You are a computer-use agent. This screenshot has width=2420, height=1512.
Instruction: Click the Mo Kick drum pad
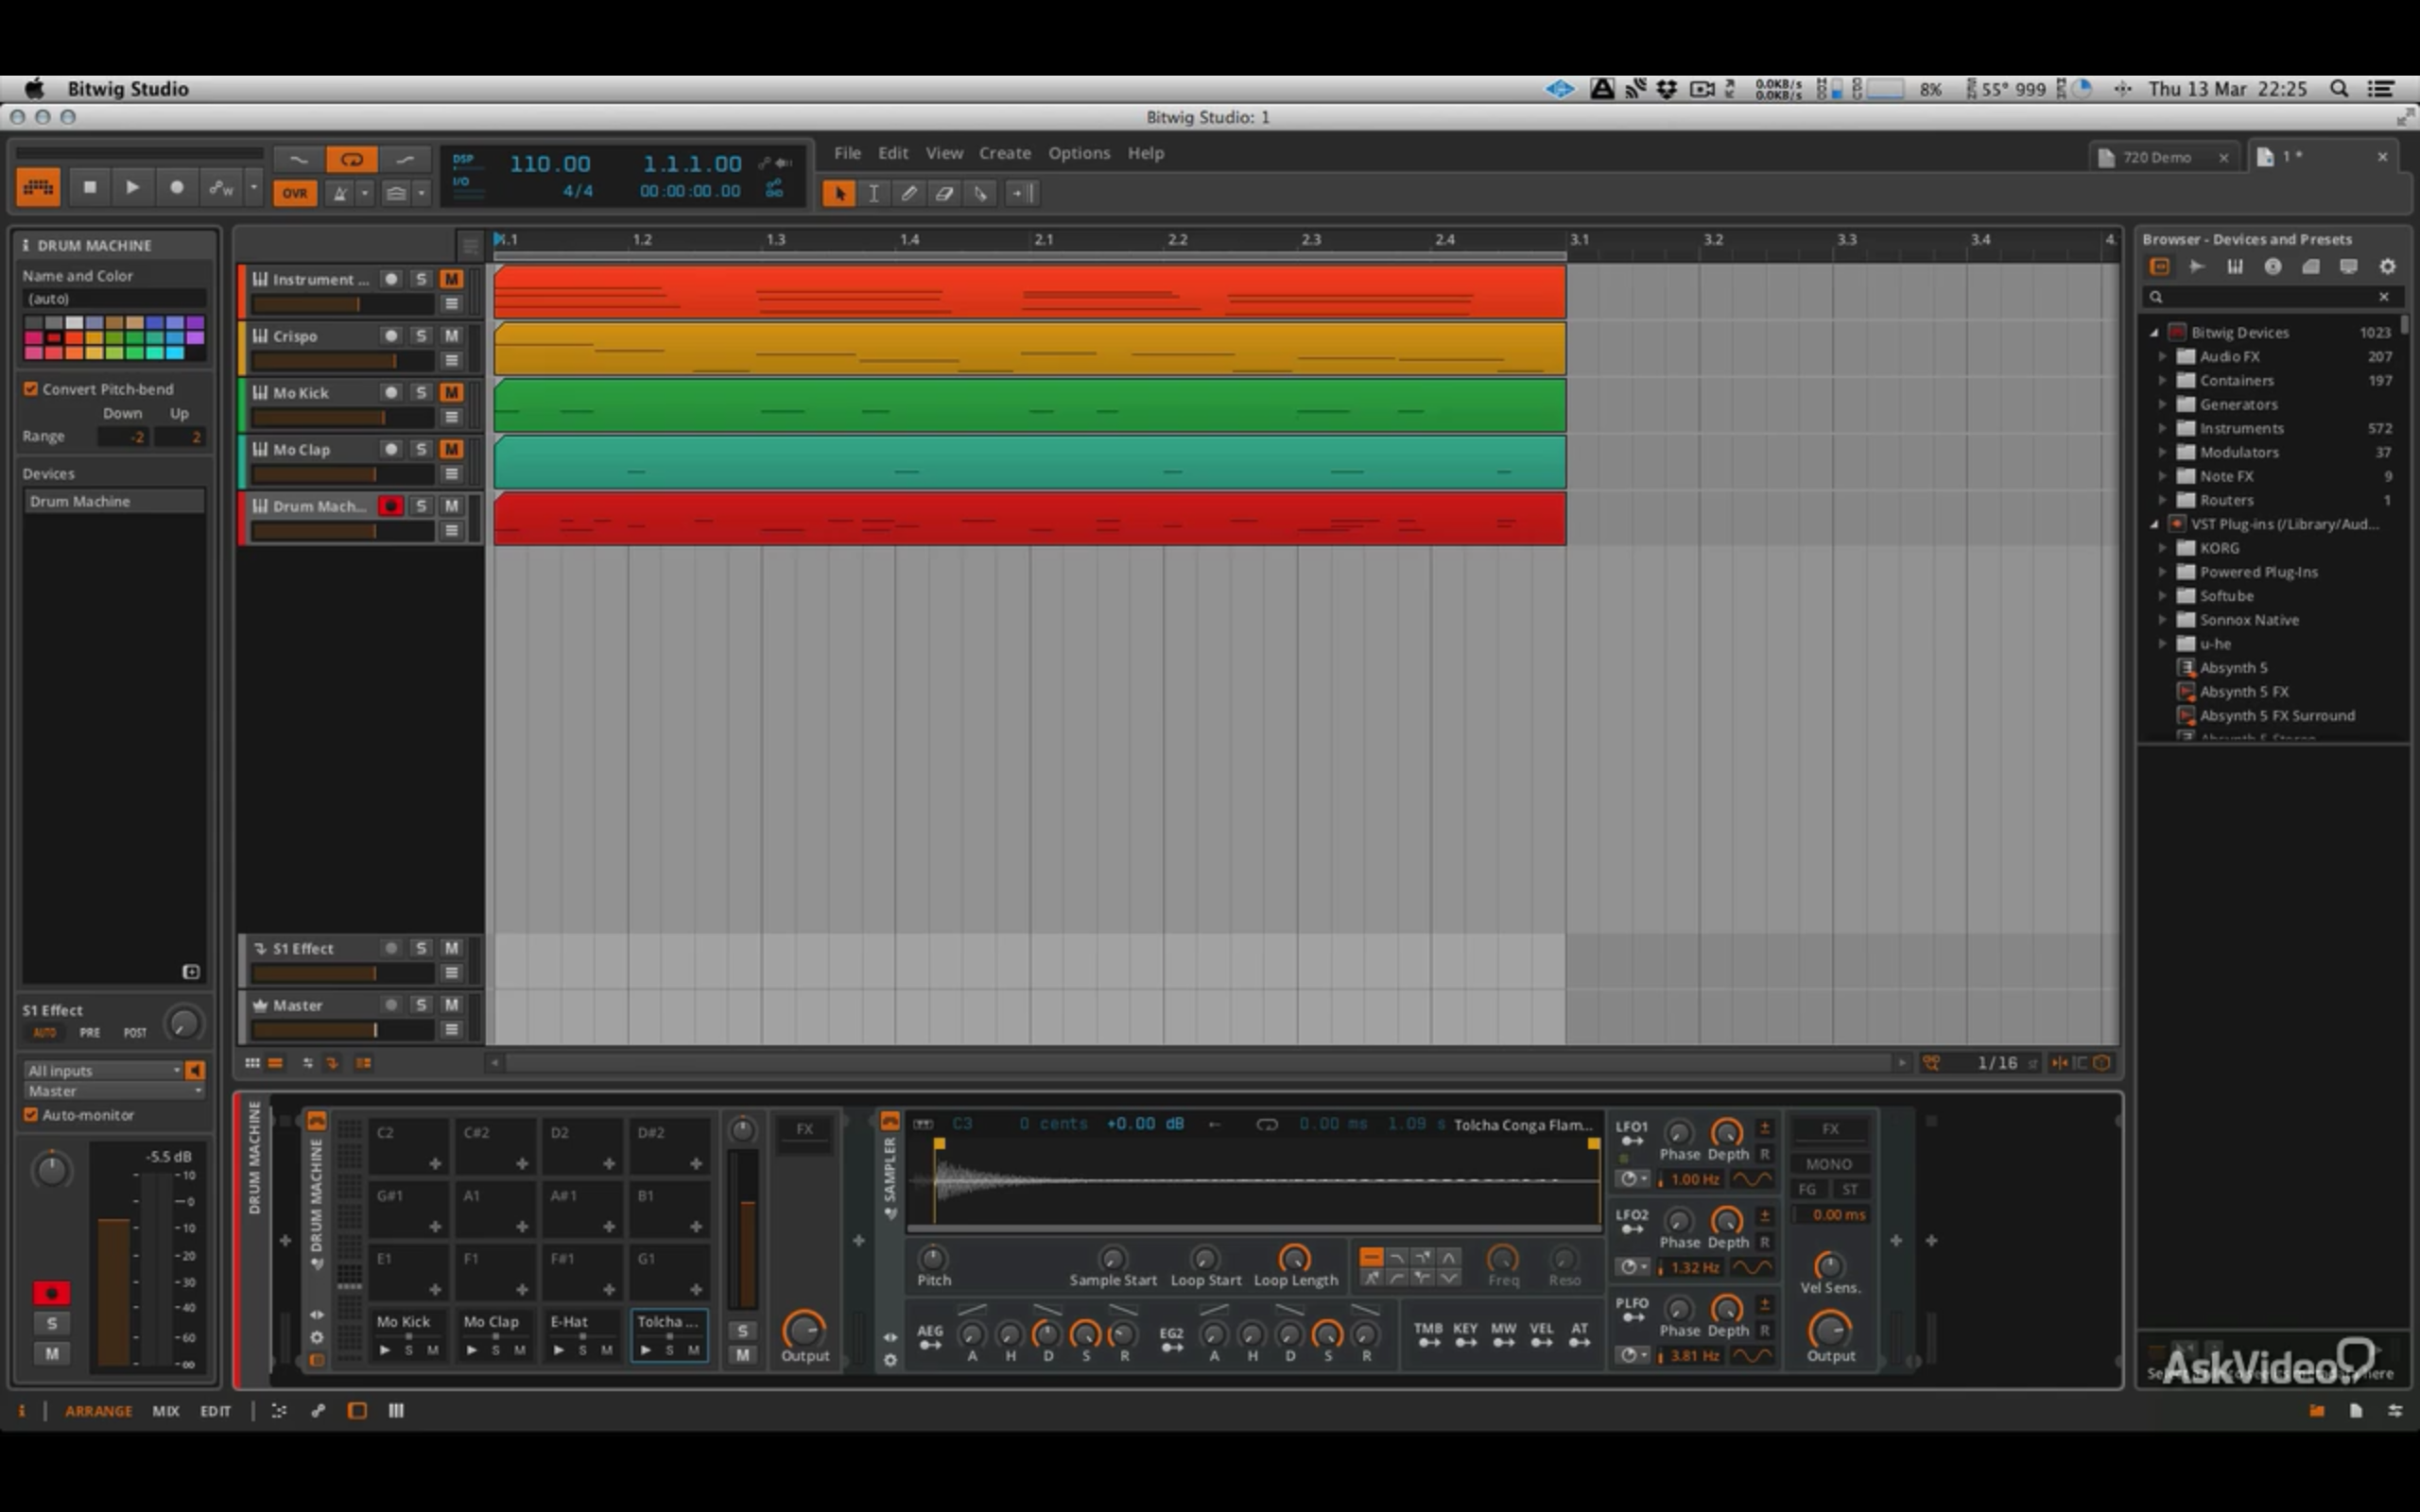[408, 1335]
